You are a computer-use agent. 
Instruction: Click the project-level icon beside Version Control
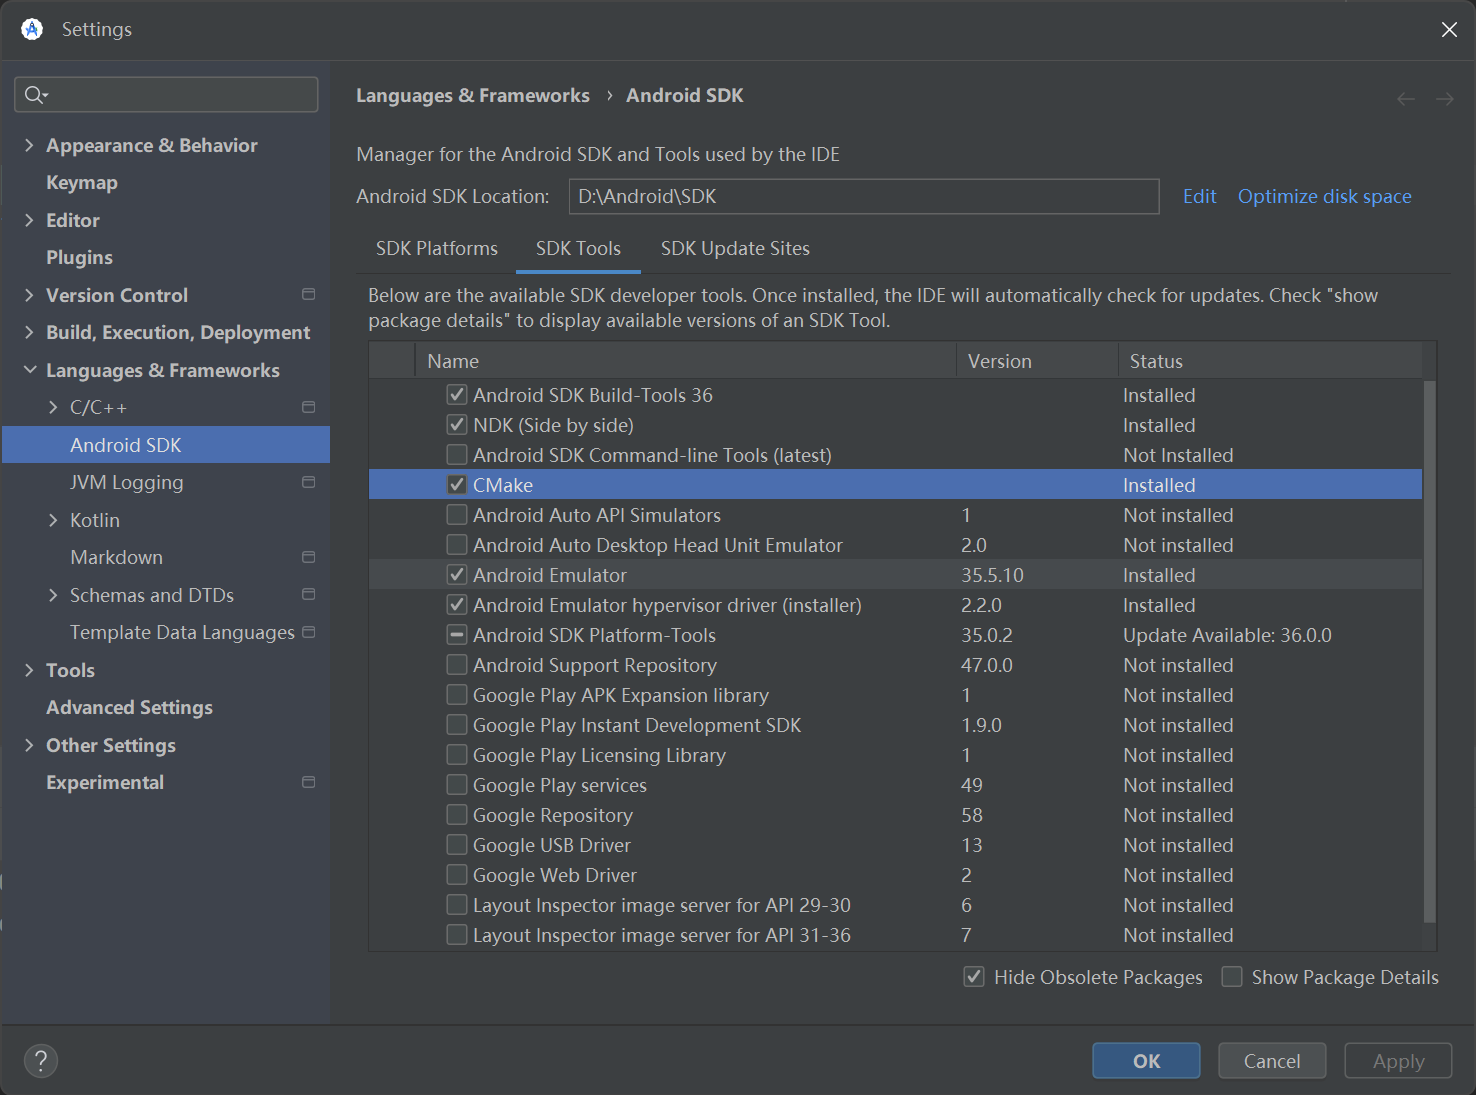click(308, 294)
